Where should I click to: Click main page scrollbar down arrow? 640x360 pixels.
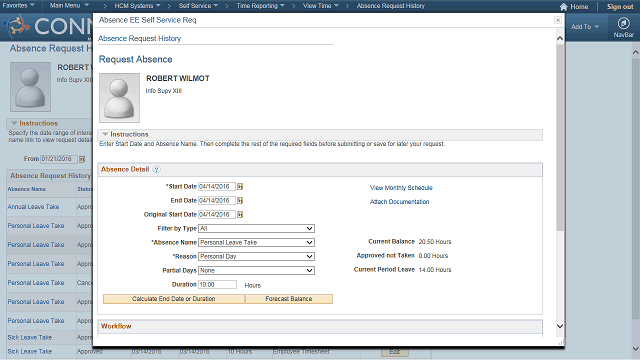(636, 349)
